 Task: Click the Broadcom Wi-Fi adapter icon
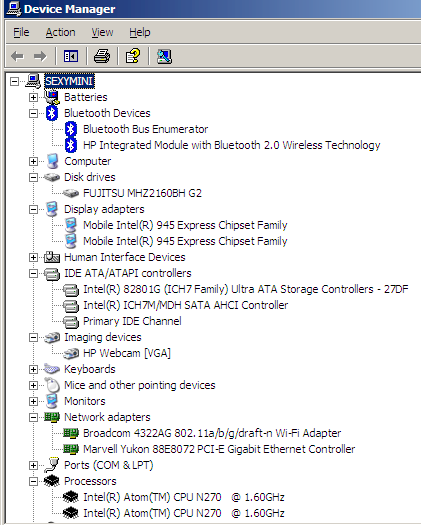point(71,433)
